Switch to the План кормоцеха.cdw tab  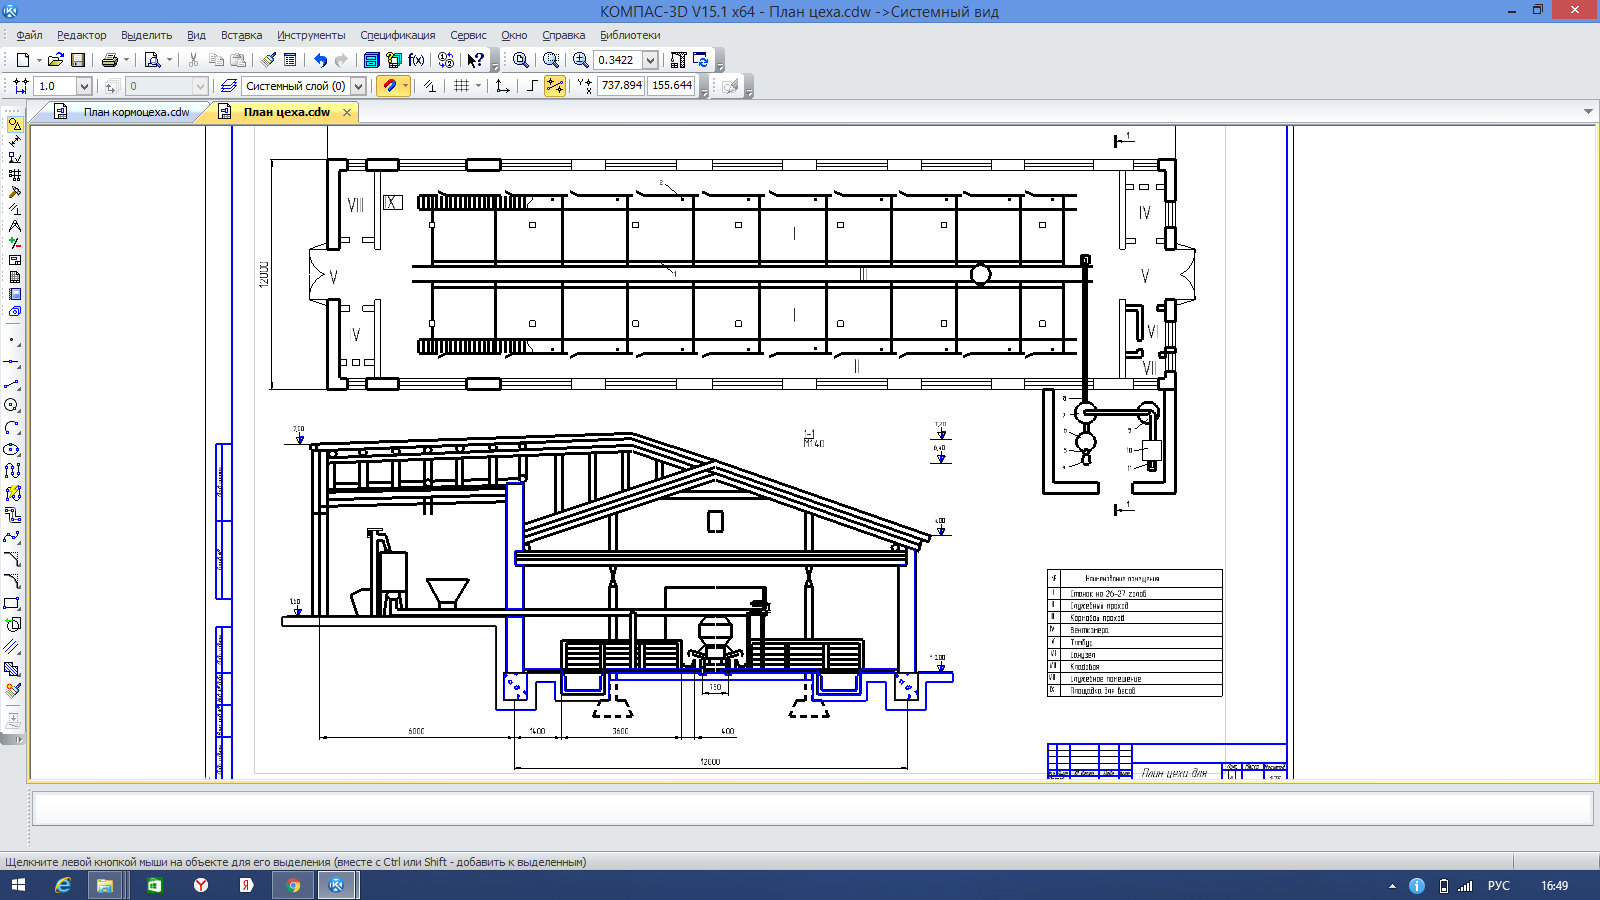click(x=124, y=112)
